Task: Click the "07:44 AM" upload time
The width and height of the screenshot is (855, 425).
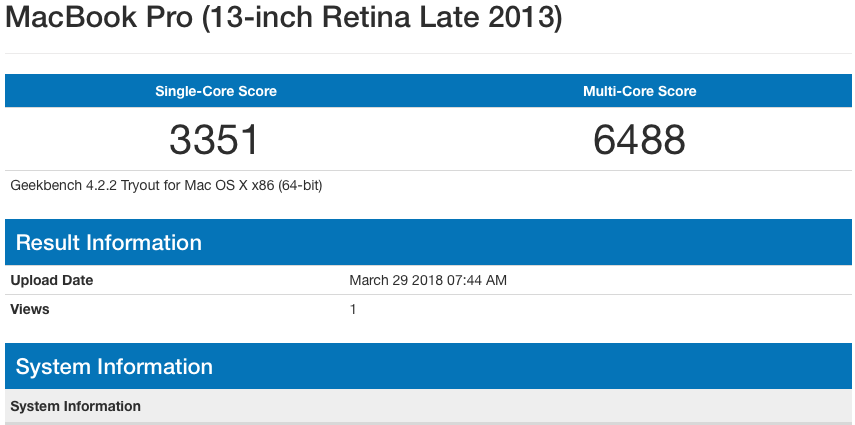Action: 479,281
